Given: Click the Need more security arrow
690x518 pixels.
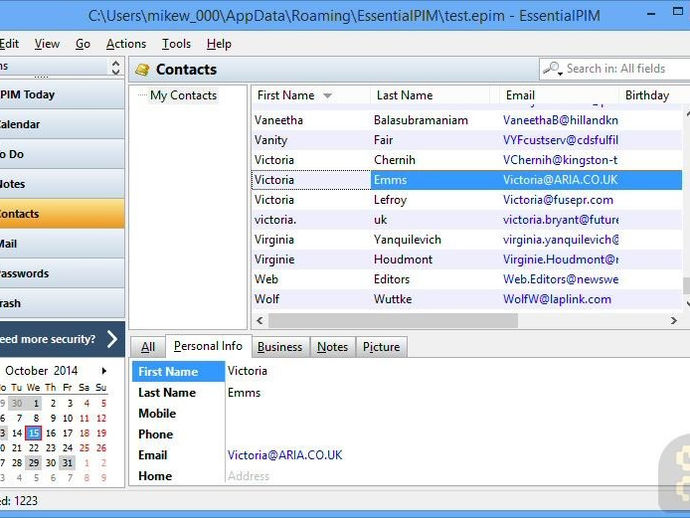Looking at the screenshot, I should coord(113,339).
